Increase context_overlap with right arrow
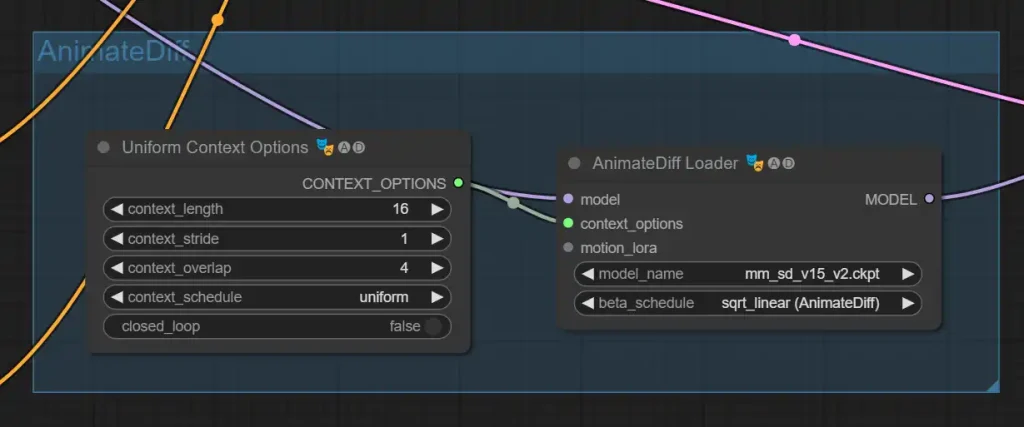Image resolution: width=1024 pixels, height=427 pixels. 437,268
